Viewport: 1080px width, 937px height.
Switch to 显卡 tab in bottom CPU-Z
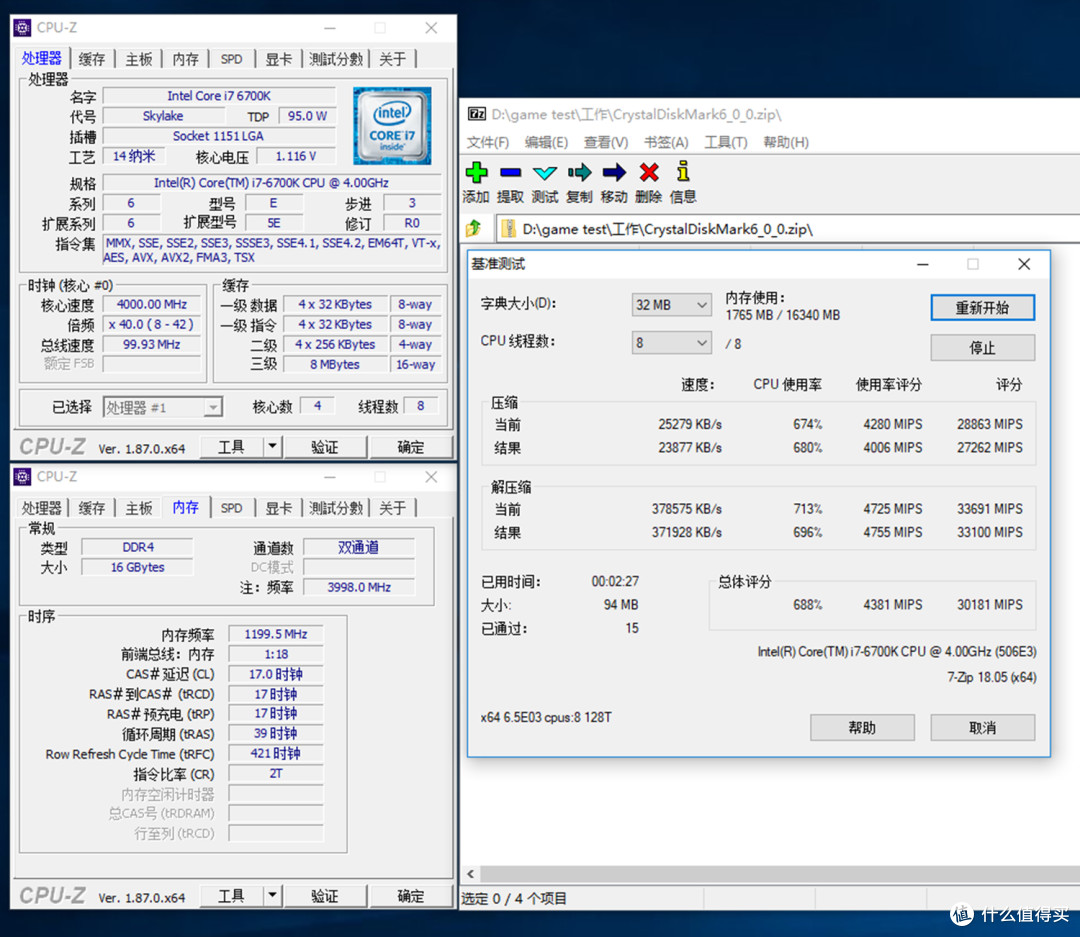(278, 508)
